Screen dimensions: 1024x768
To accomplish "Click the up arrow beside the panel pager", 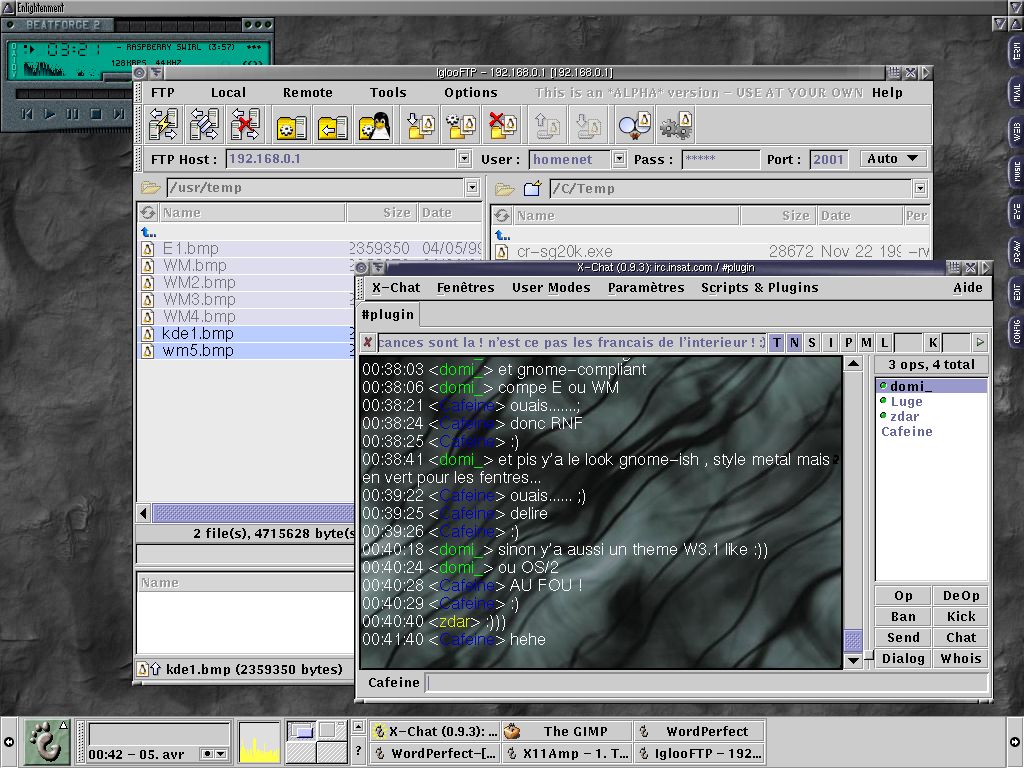I will (358, 726).
